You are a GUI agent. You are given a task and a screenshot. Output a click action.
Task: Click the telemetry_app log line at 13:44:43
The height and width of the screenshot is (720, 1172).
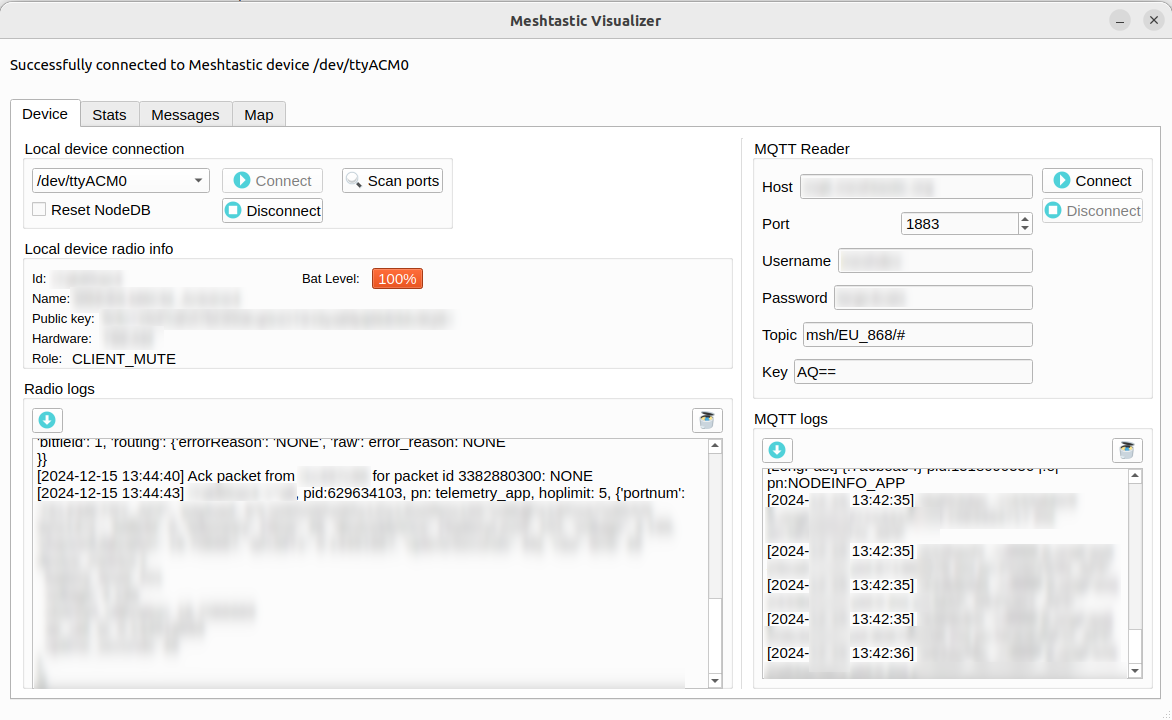click(x=361, y=493)
